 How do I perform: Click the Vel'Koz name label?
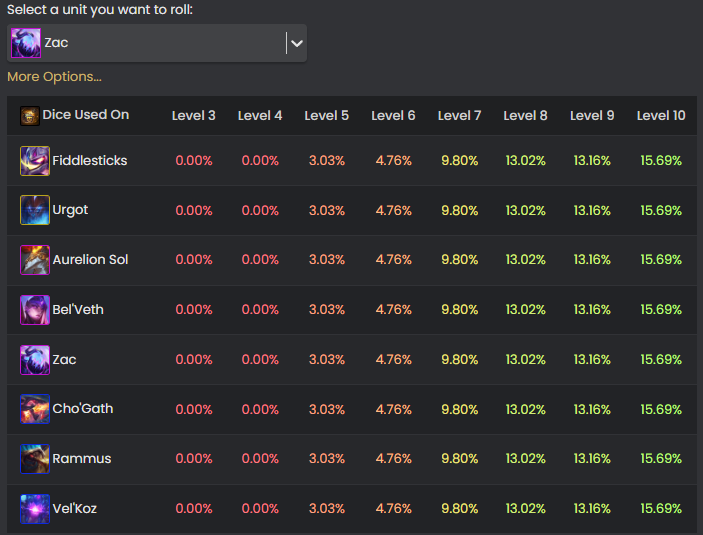coord(75,509)
